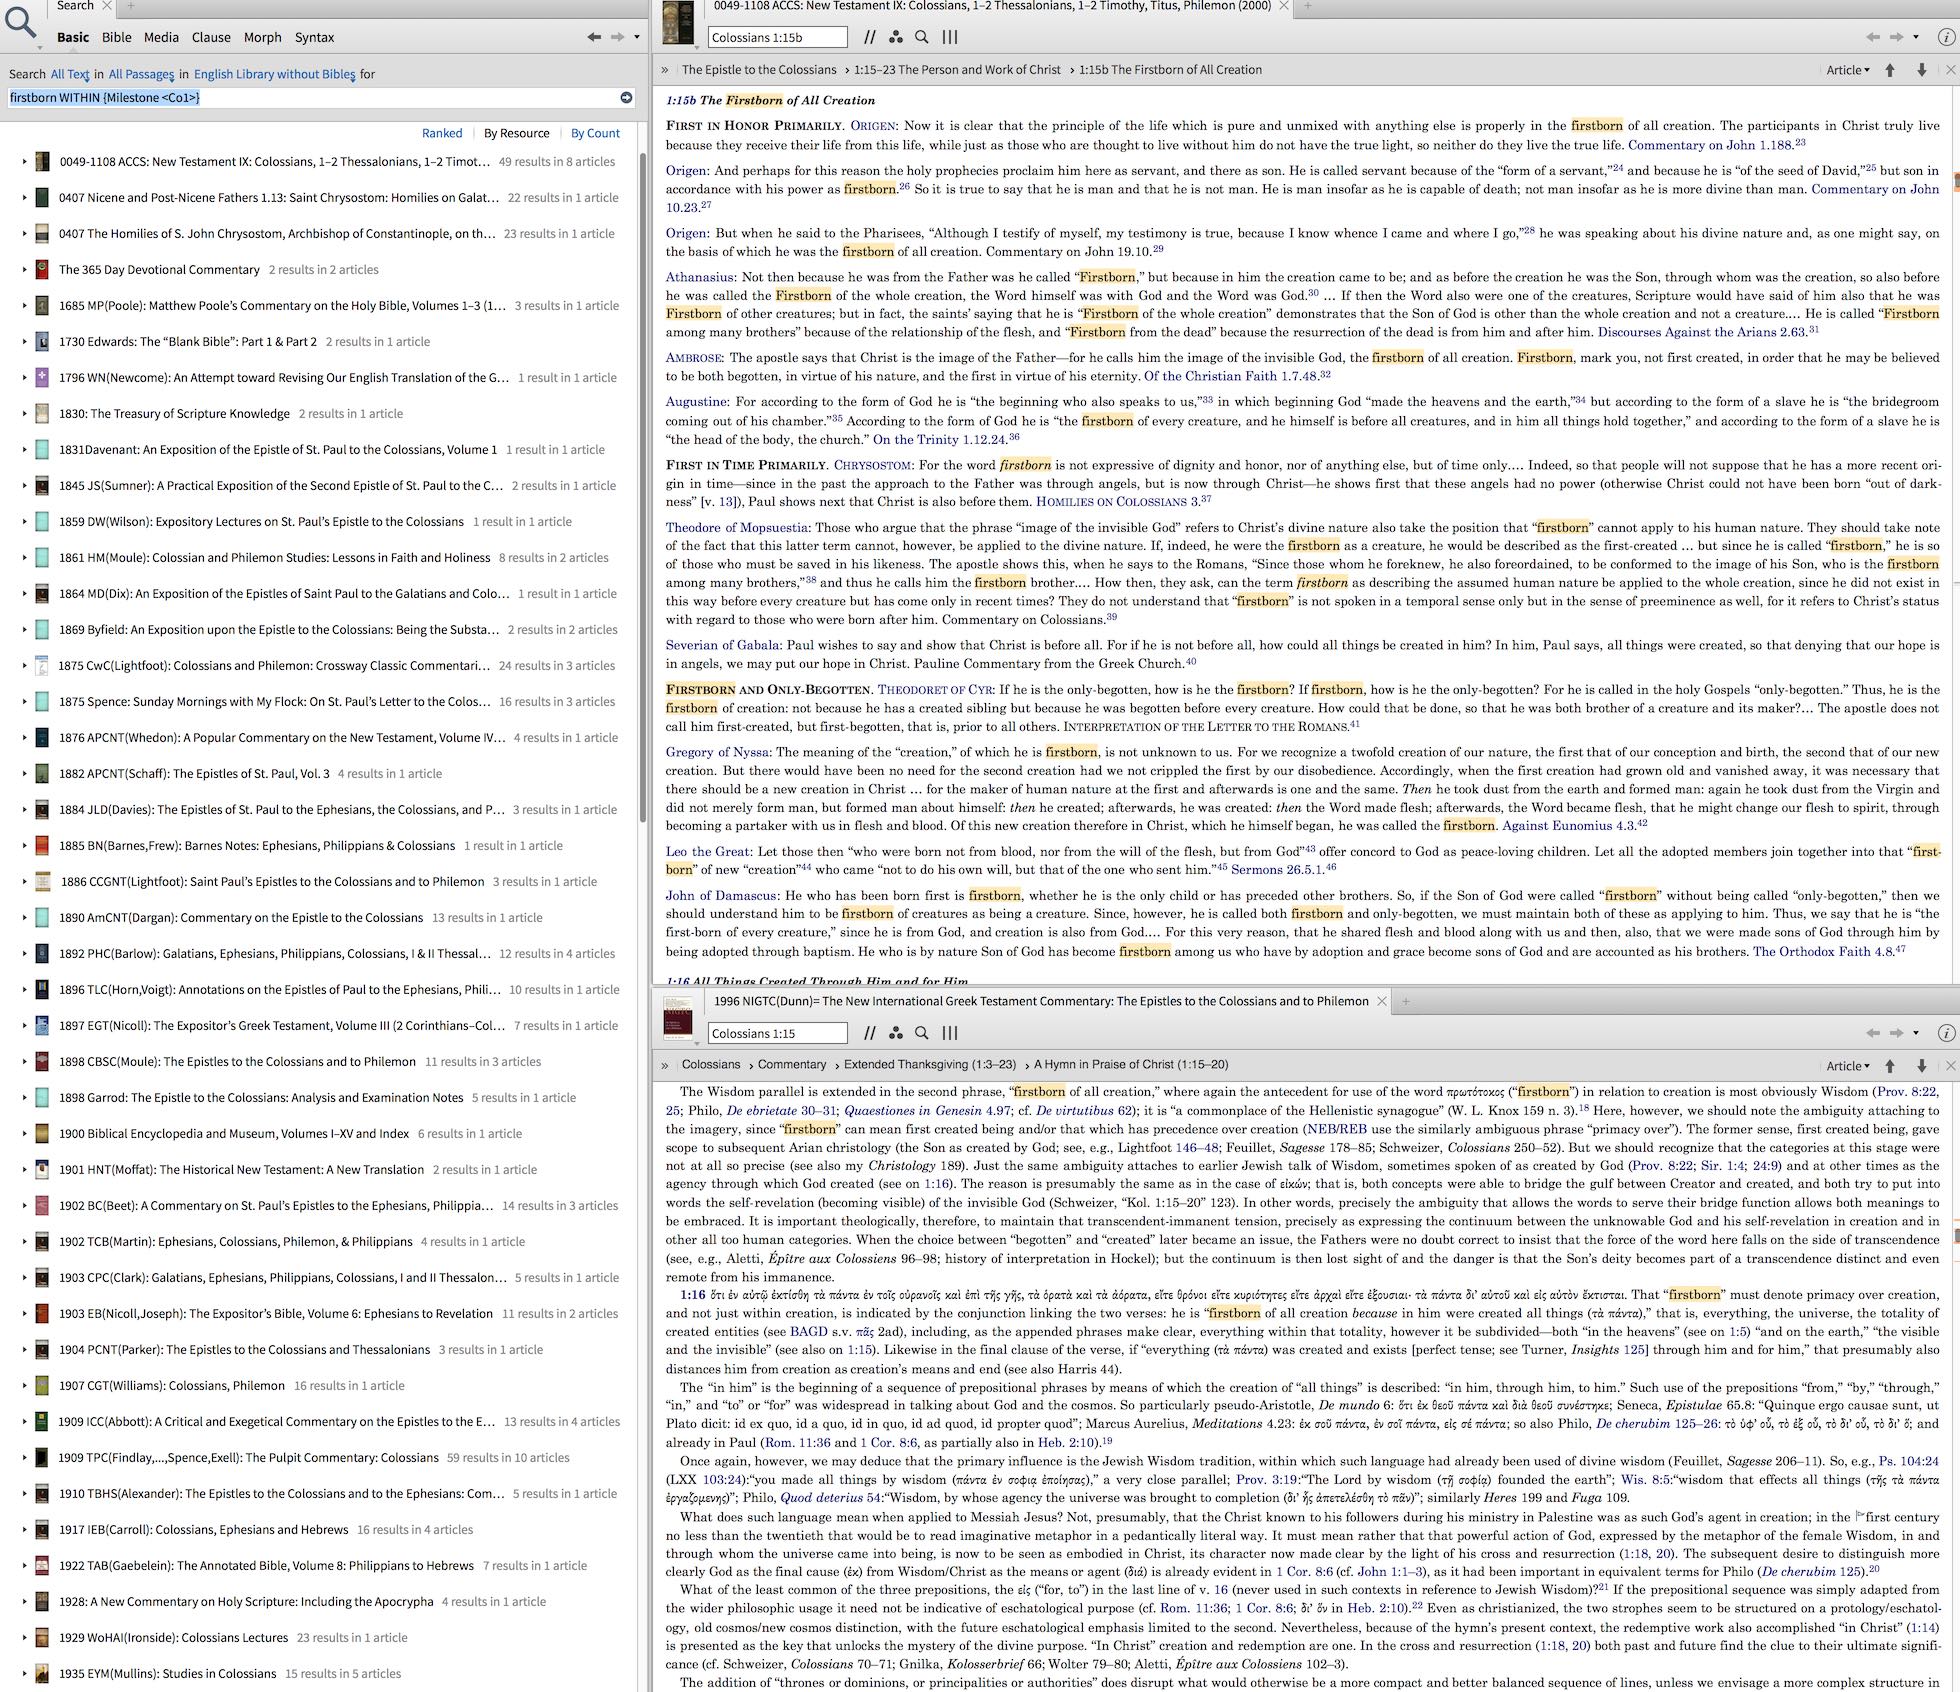Image resolution: width=1960 pixels, height=1692 pixels.
Task: Navigate back in the ACCS panel
Action: (x=1873, y=37)
